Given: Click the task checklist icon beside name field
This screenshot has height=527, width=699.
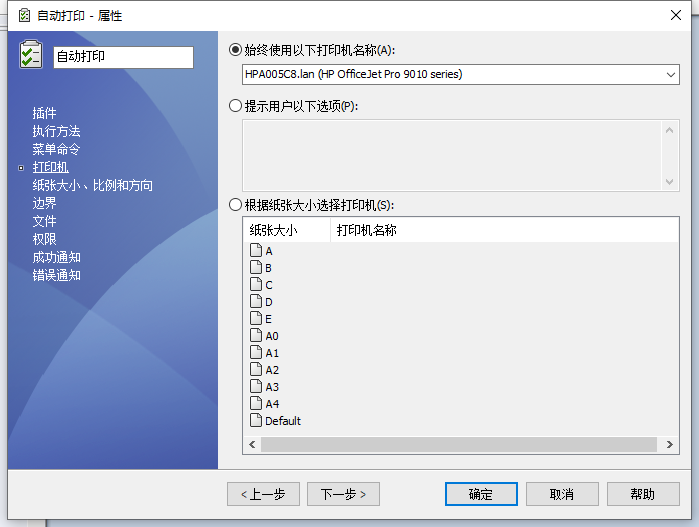Looking at the screenshot, I should [x=31, y=55].
